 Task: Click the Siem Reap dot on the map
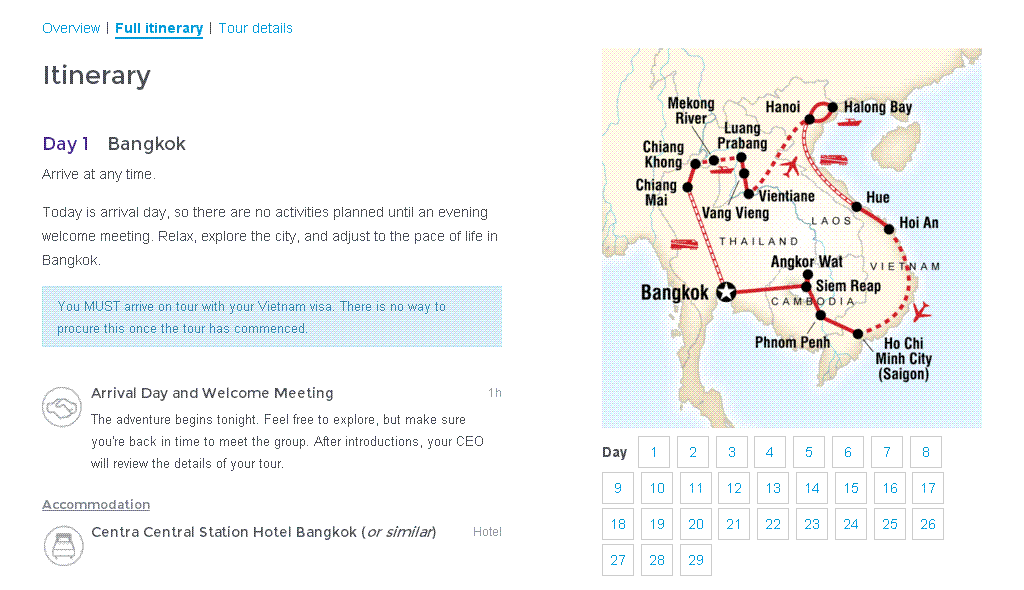click(x=806, y=286)
